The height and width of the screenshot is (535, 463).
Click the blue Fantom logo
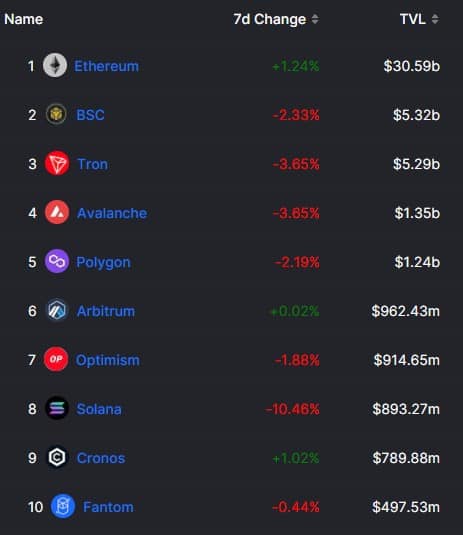(63, 506)
